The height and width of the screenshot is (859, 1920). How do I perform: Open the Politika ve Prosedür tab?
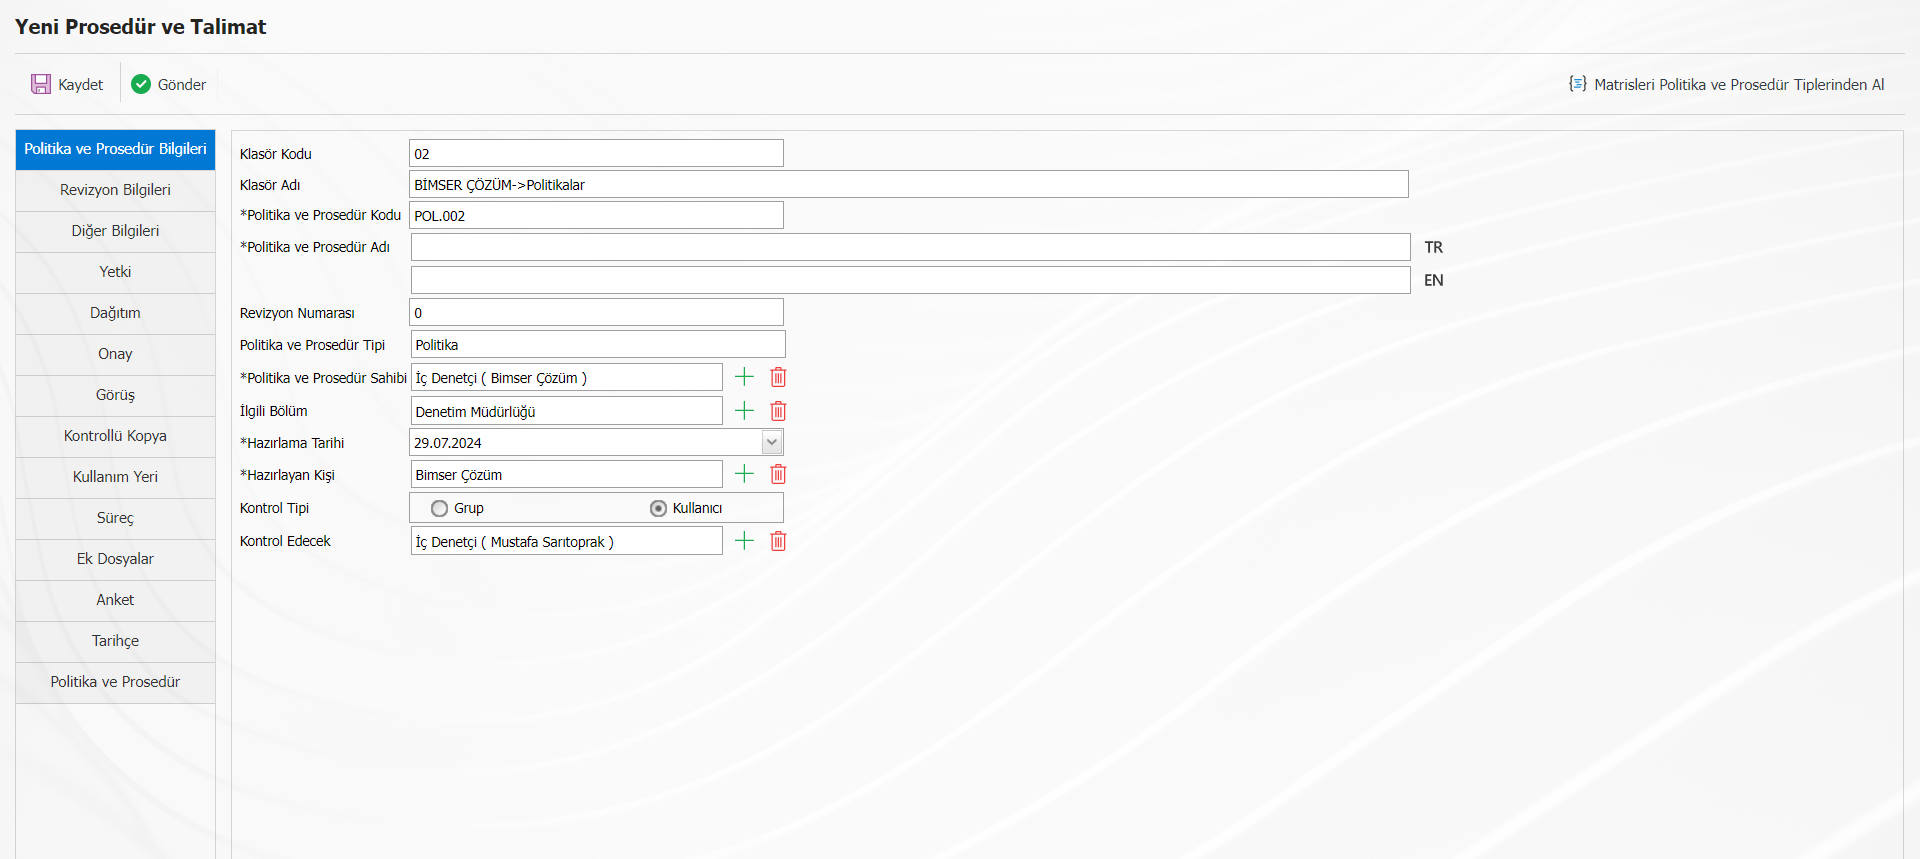coord(115,682)
